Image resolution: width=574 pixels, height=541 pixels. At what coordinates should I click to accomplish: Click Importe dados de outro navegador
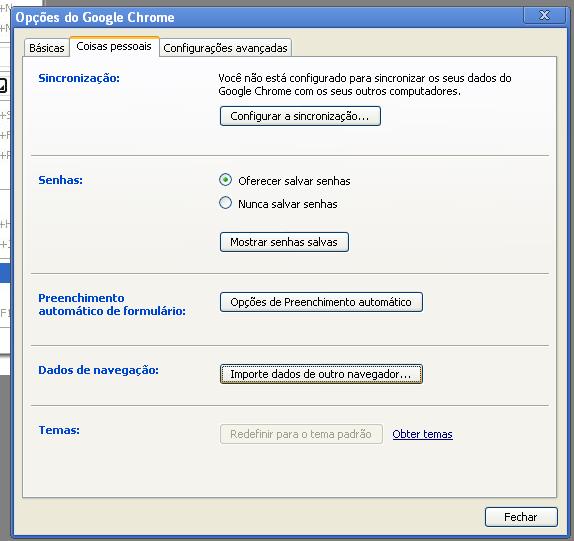321,374
